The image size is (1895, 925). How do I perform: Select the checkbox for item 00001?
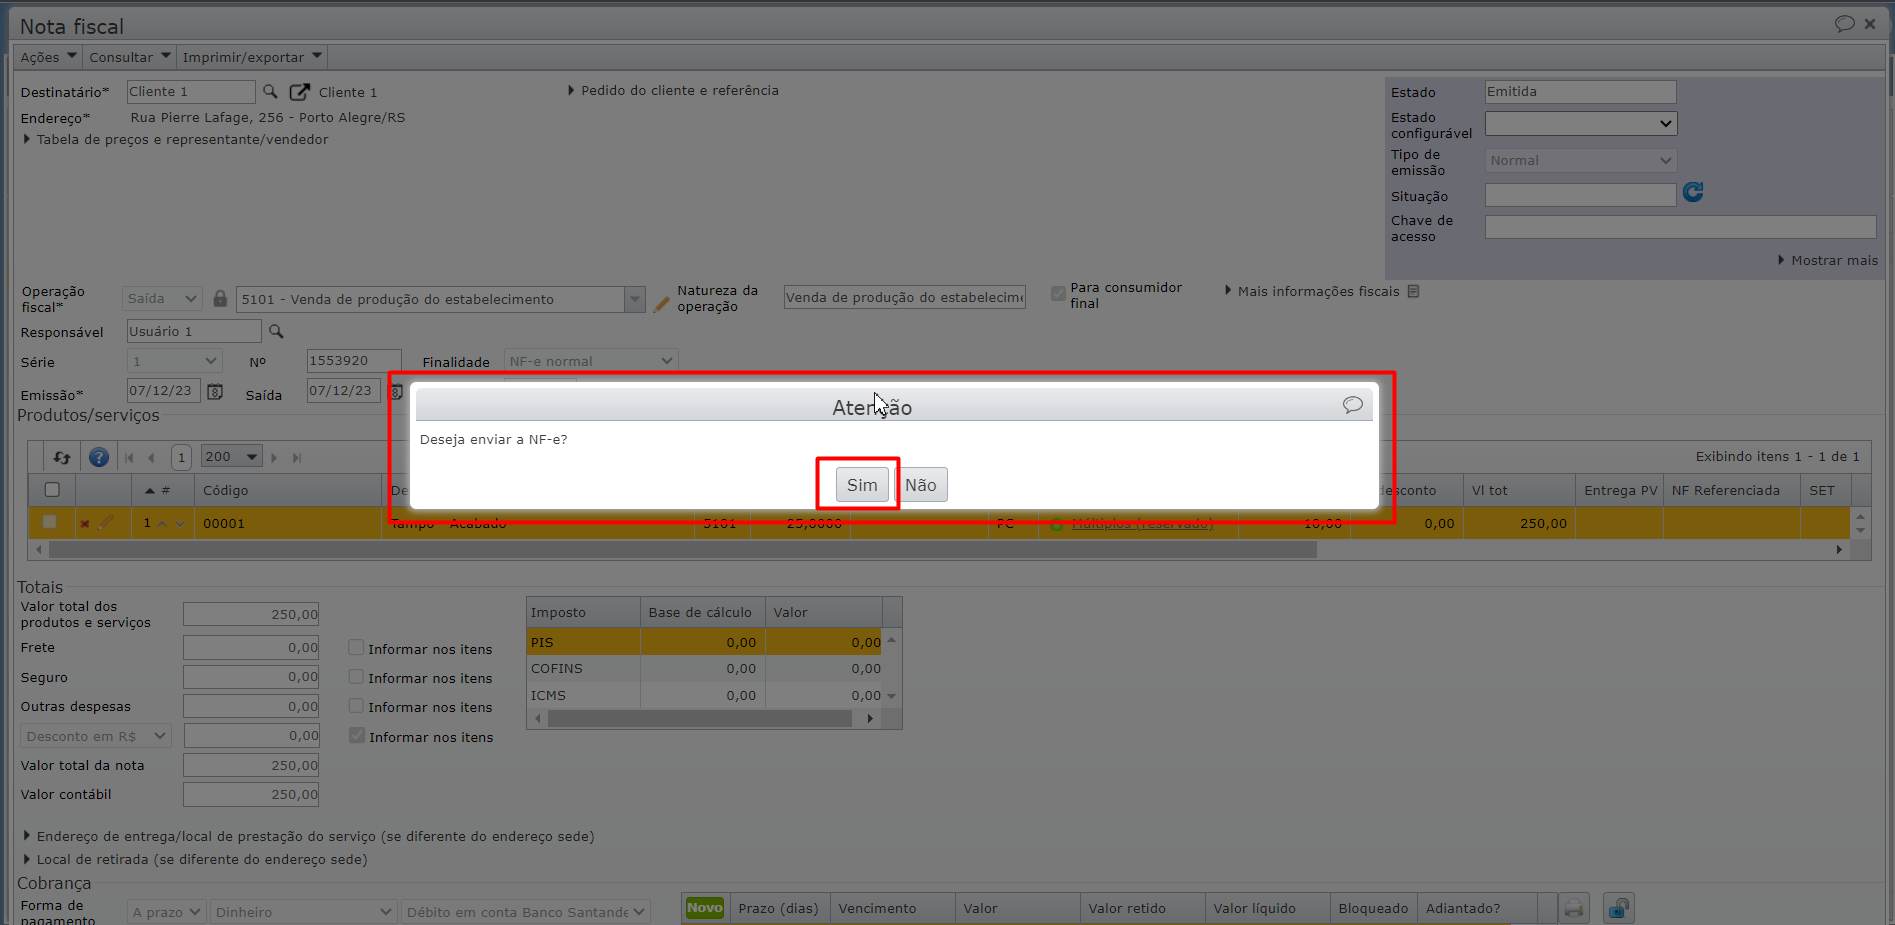tap(49, 522)
